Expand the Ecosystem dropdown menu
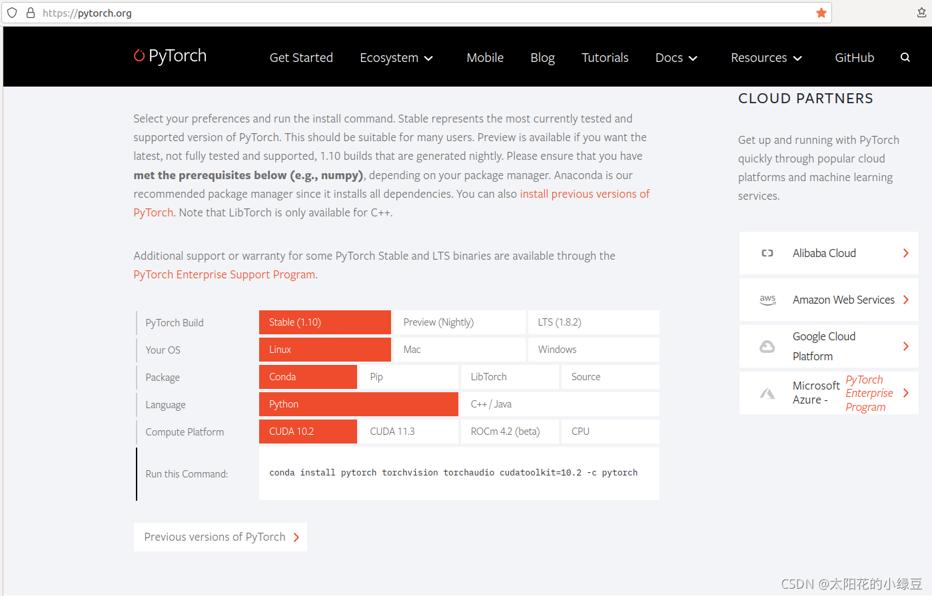Viewport: 932px width, 596px height. pyautogui.click(x=396, y=58)
